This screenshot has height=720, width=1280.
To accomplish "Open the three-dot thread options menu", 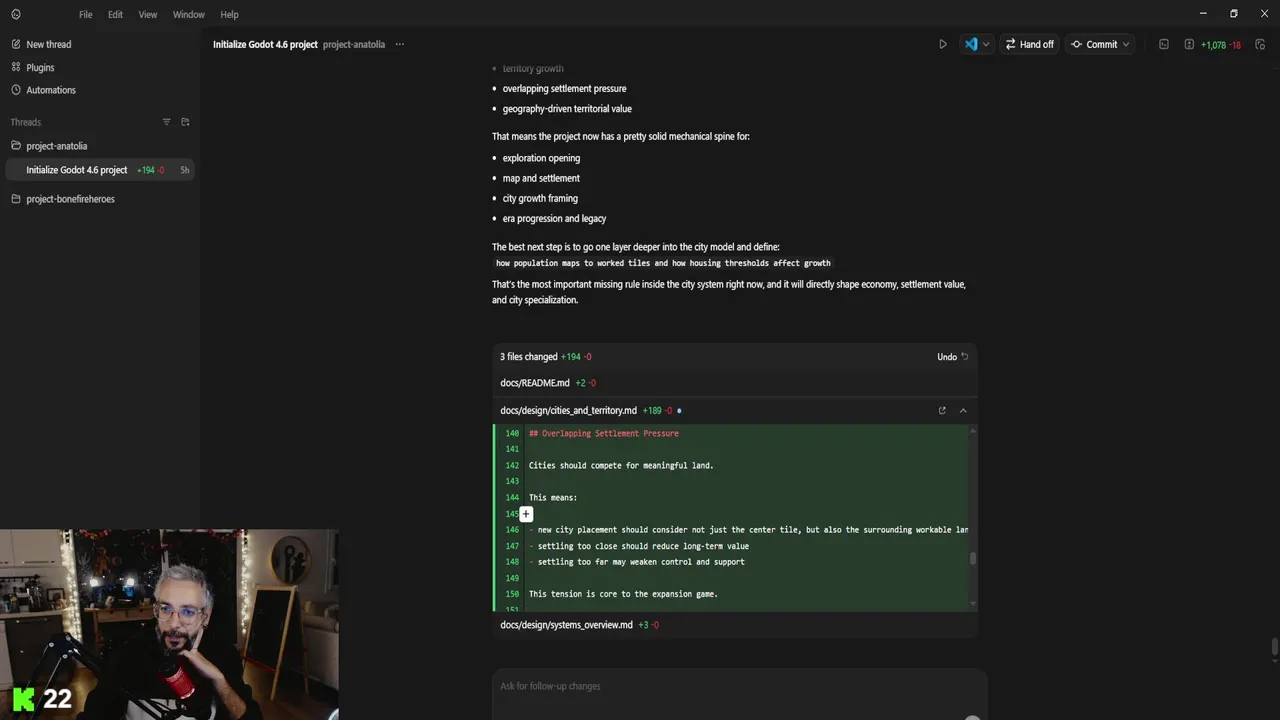I will tap(399, 44).
